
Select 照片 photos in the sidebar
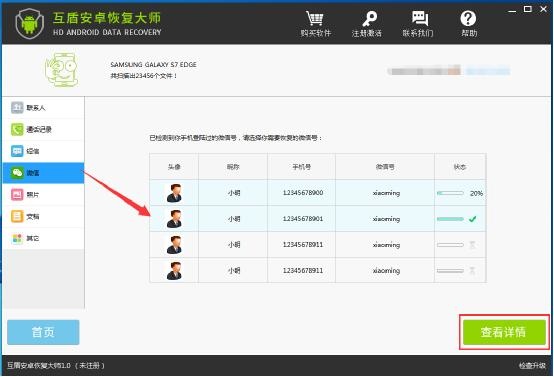(43, 195)
